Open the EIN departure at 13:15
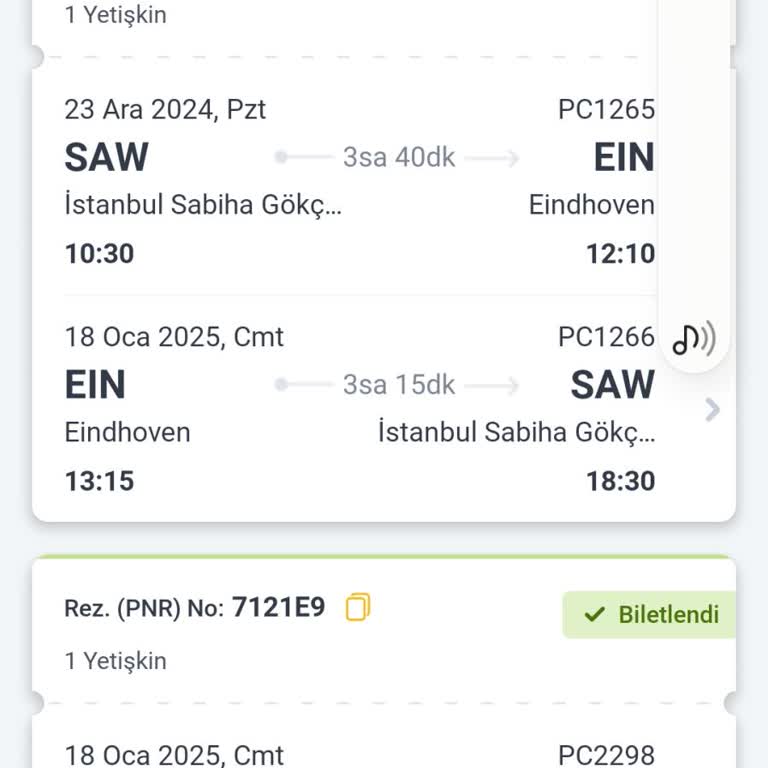Screen dimensions: 768x768 (x=95, y=385)
